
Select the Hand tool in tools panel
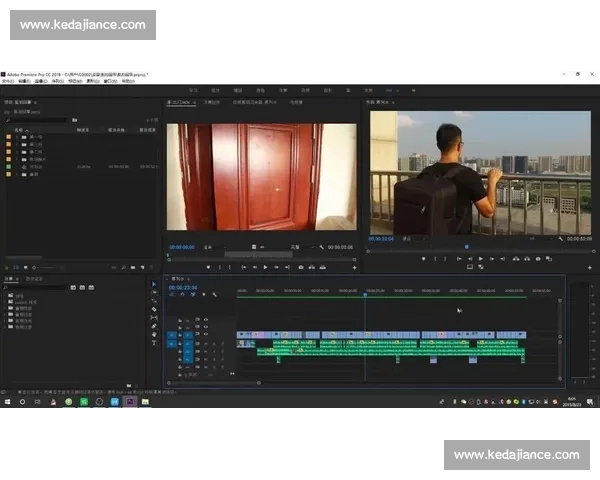[154, 335]
